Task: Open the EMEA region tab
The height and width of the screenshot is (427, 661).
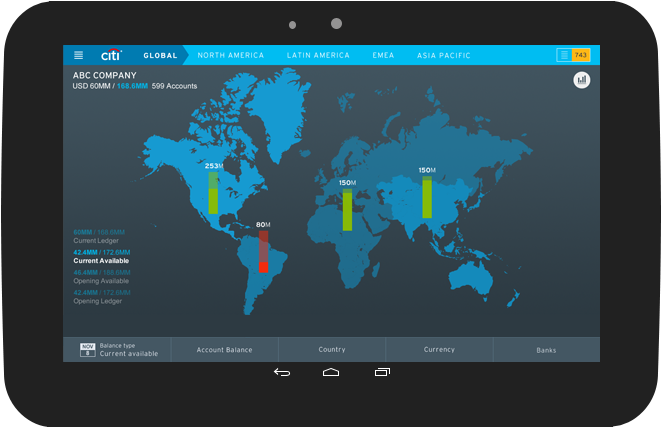Action: click(x=384, y=55)
